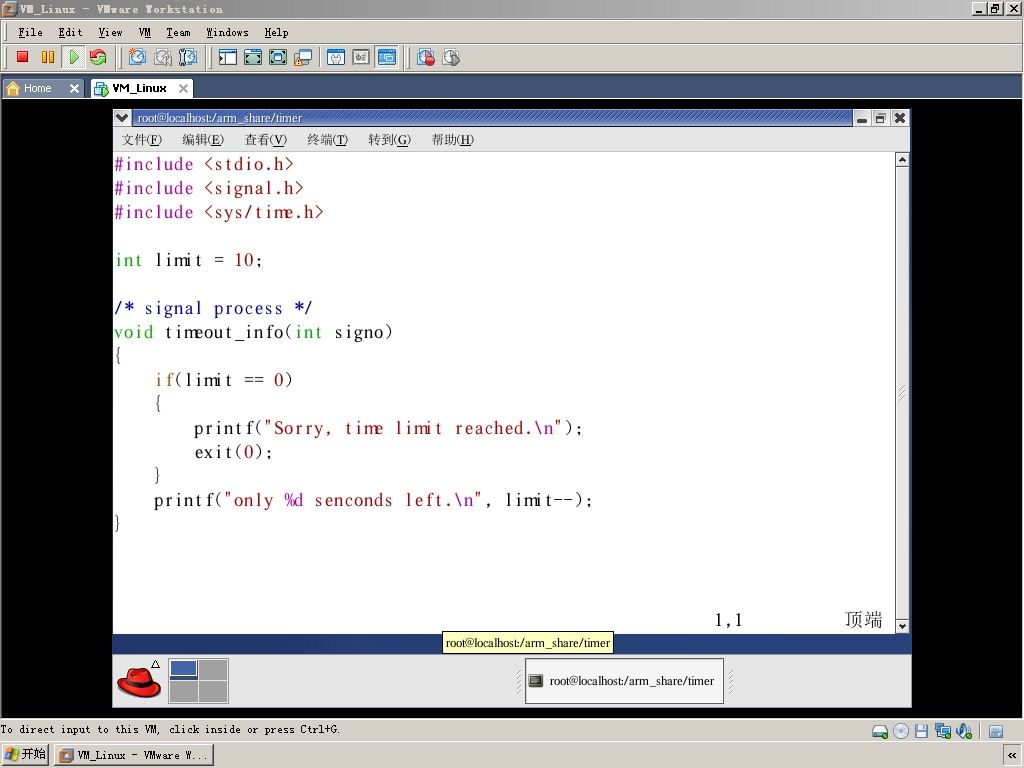
Task: Reset the virtual machine using the reset icon
Action: click(99, 57)
